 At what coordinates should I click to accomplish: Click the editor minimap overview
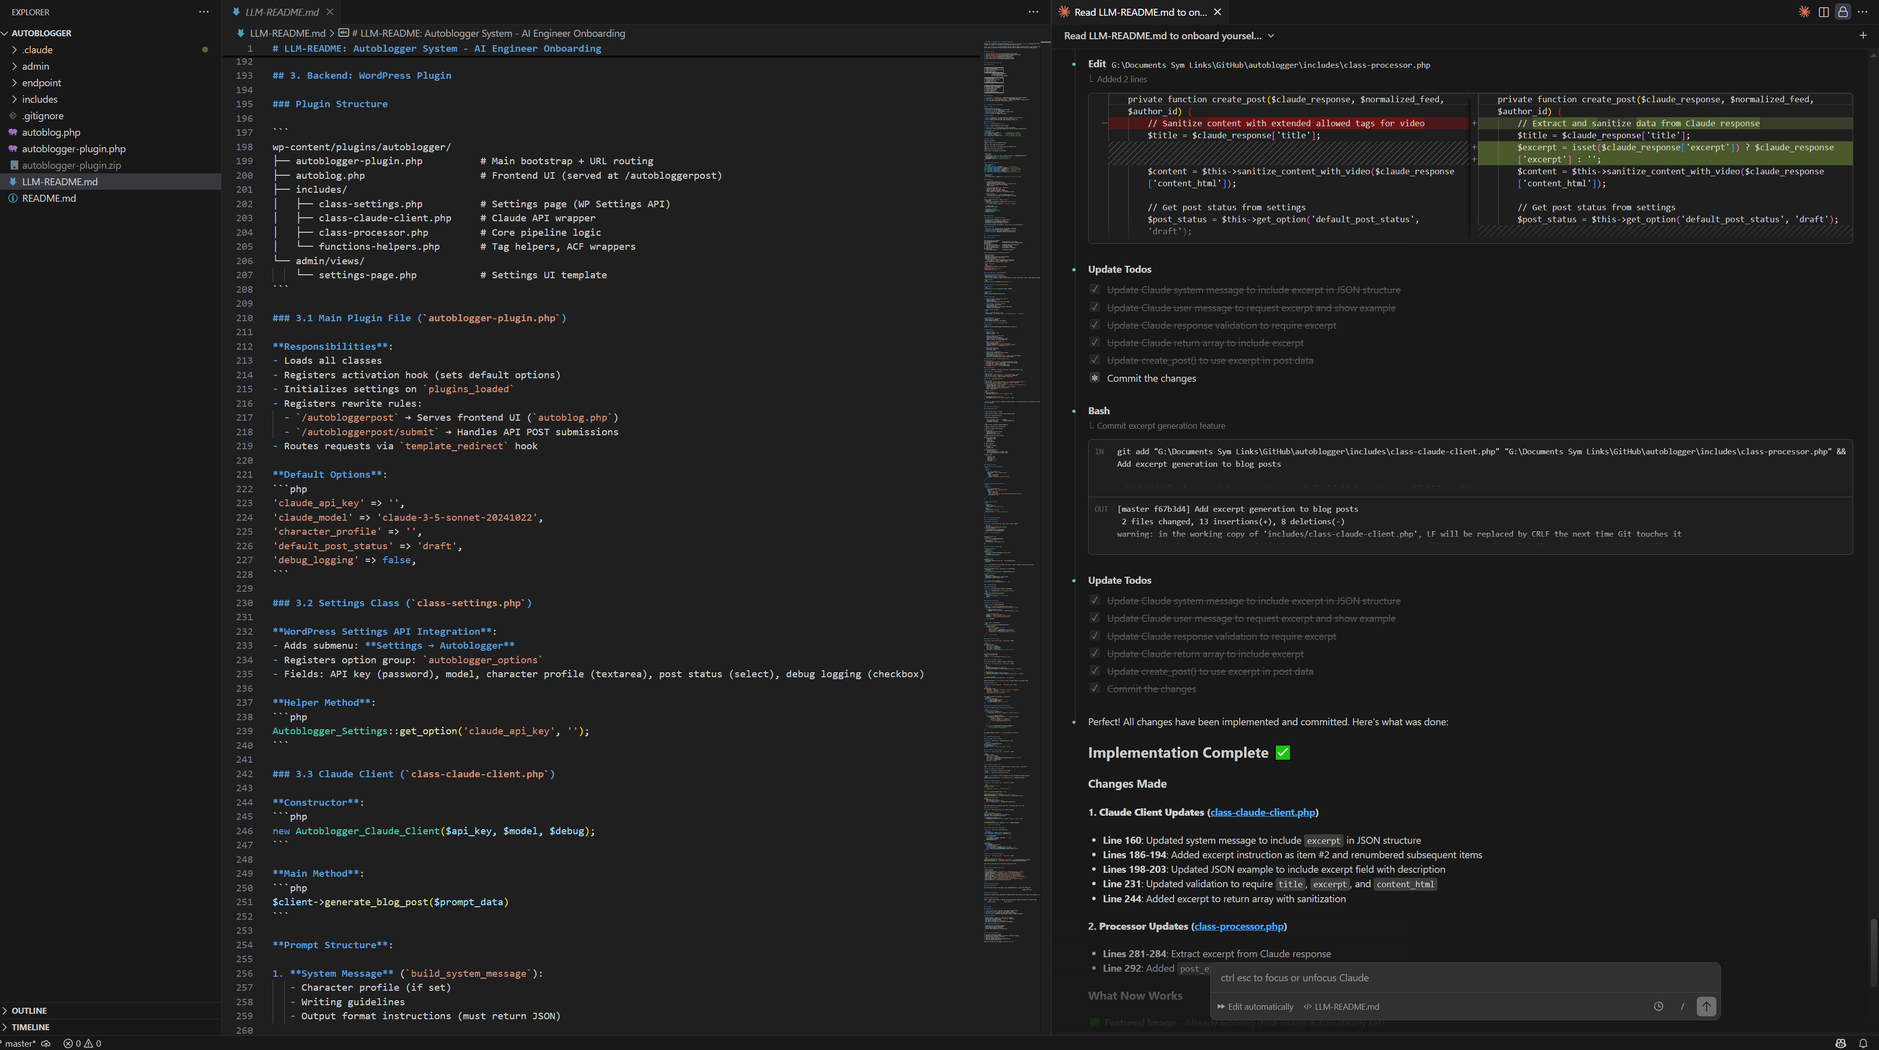(1011, 490)
